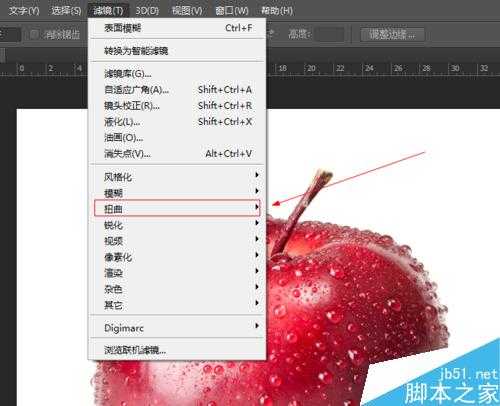Choose 自适应广角(A)... filter

177,89
